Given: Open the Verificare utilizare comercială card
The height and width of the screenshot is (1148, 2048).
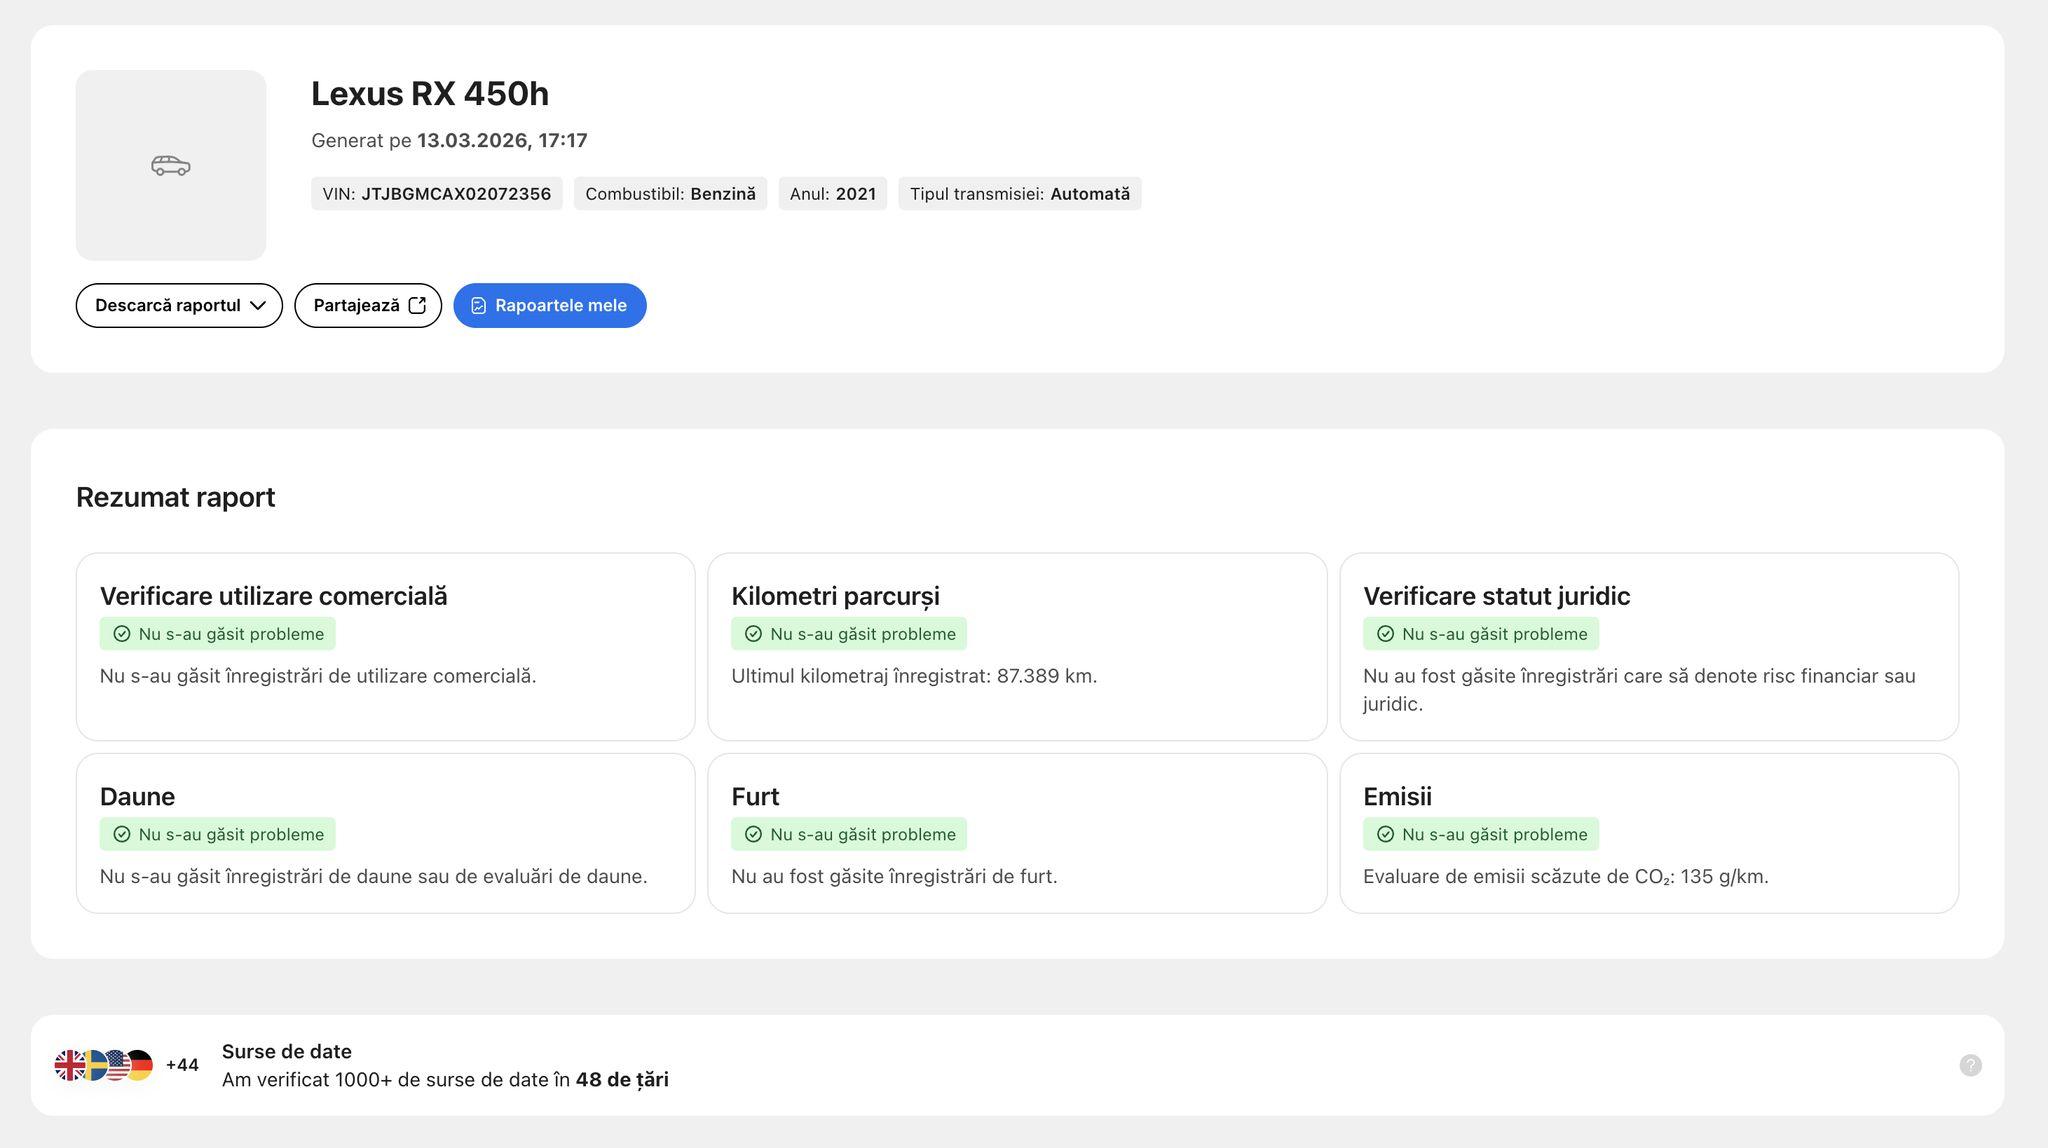Looking at the screenshot, I should click(x=385, y=646).
